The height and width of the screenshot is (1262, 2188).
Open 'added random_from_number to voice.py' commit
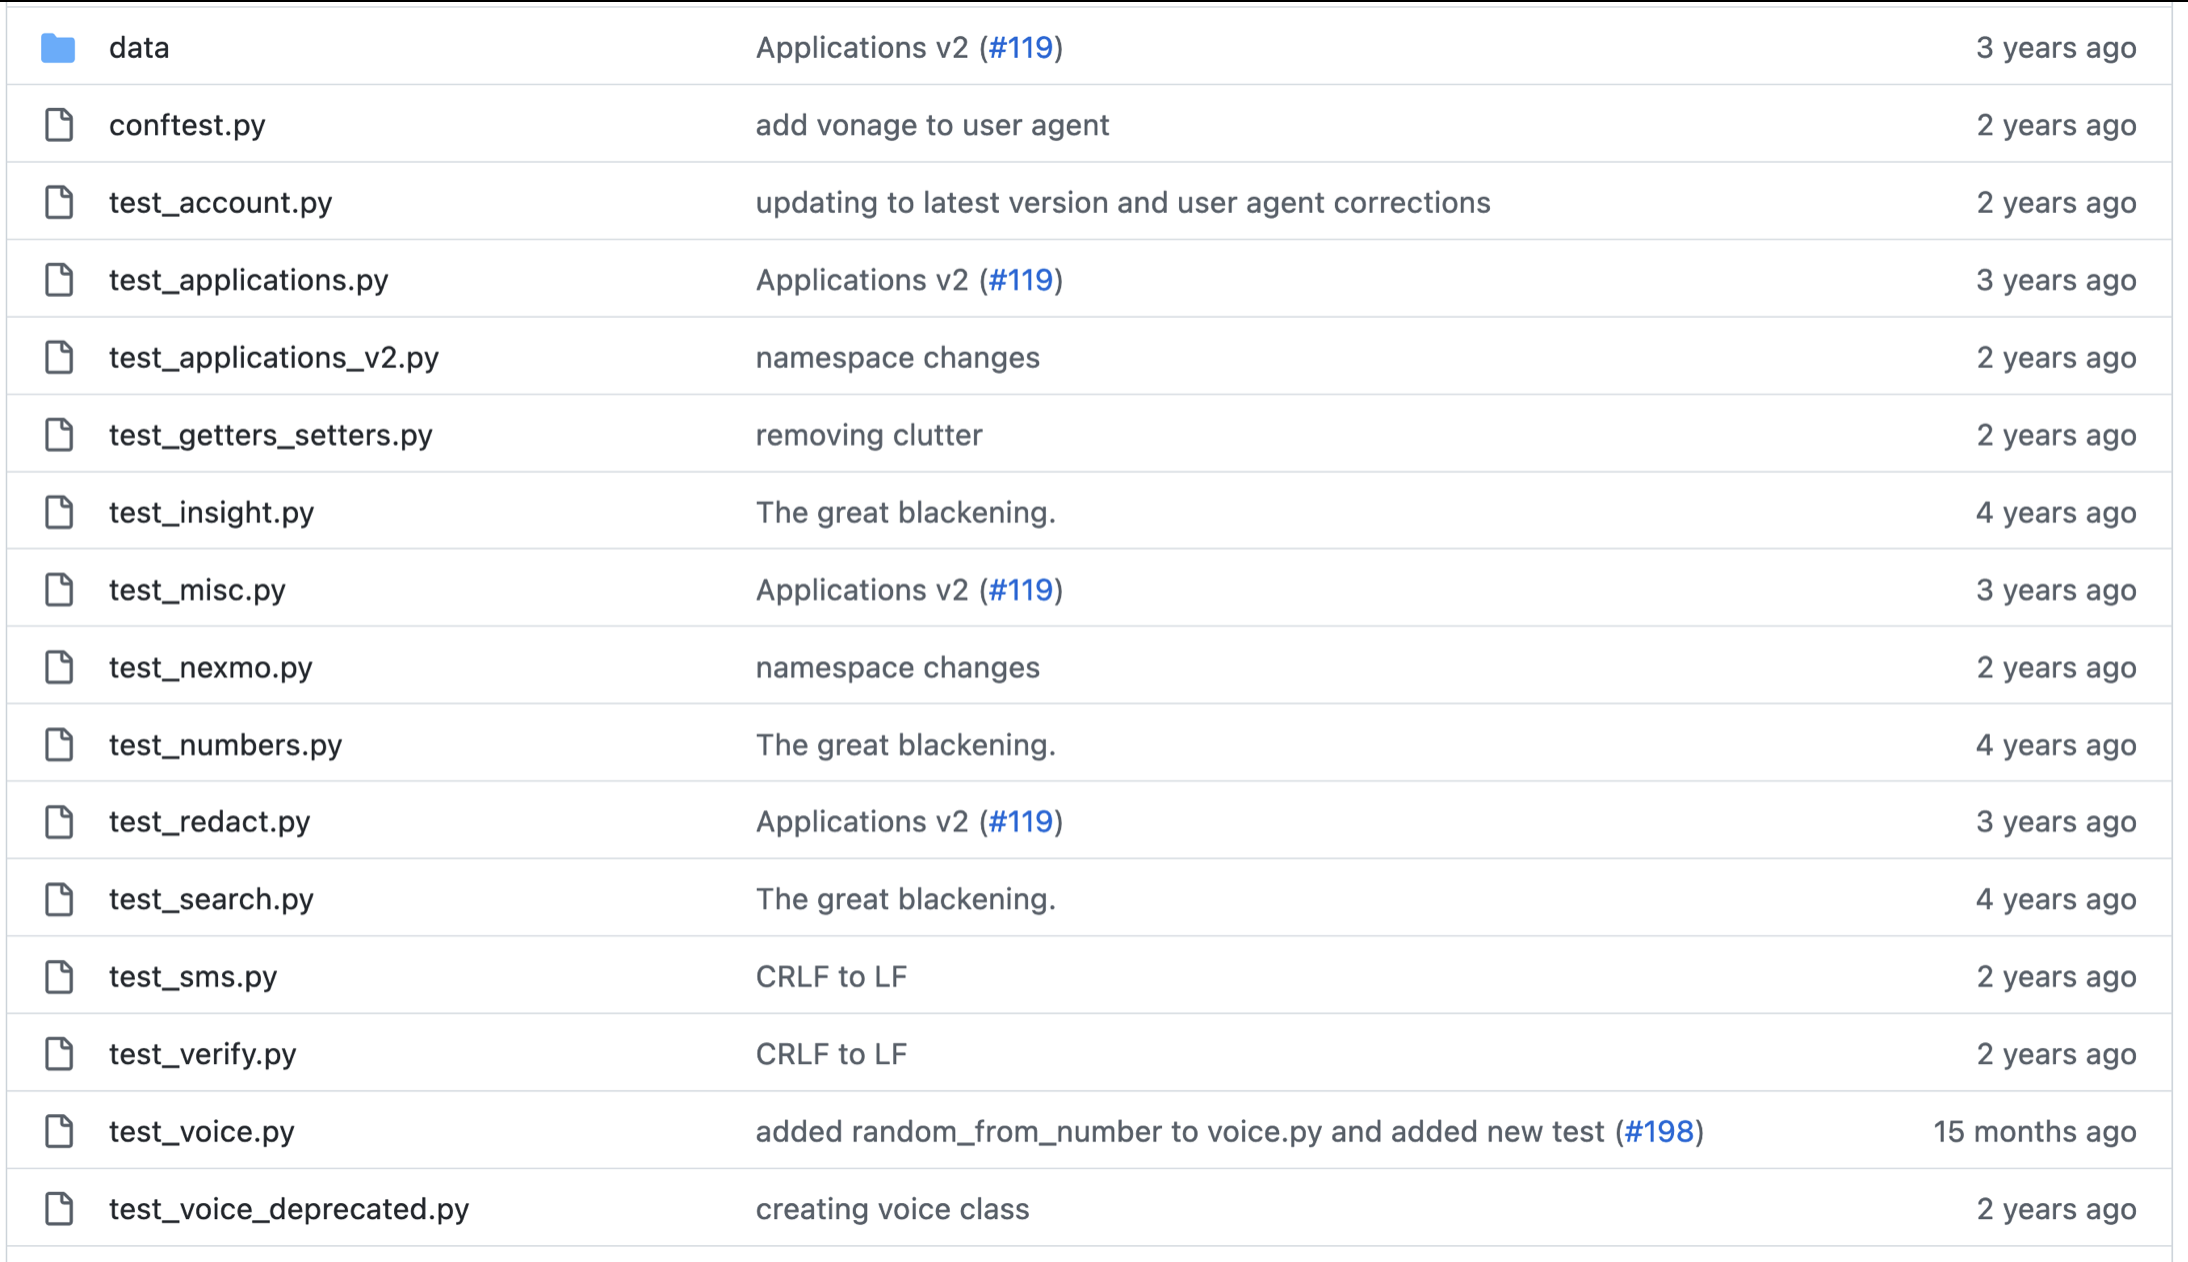point(1180,1132)
